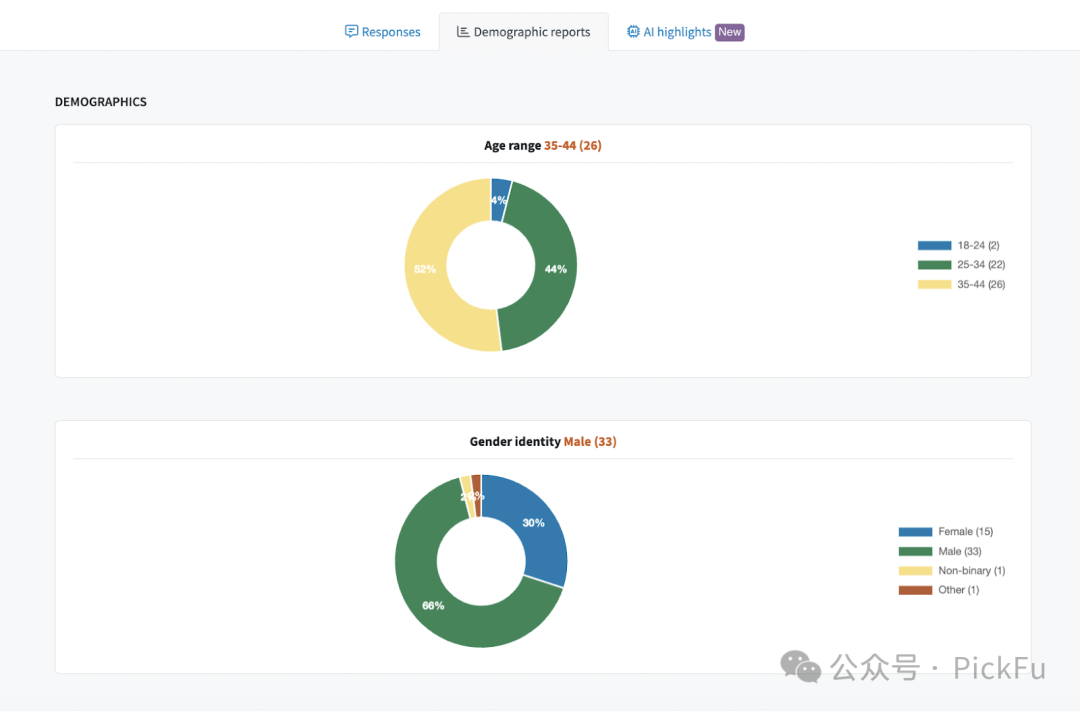Viewport: 1080px width, 711px height.
Task: Click the AI highlights chip icon
Action: [x=633, y=32]
